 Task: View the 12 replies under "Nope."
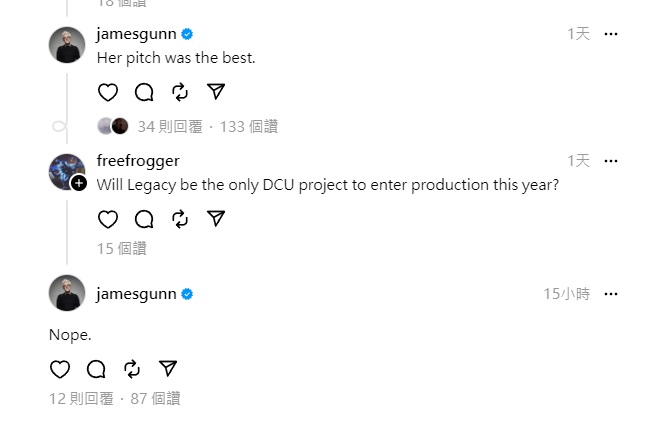pos(81,399)
